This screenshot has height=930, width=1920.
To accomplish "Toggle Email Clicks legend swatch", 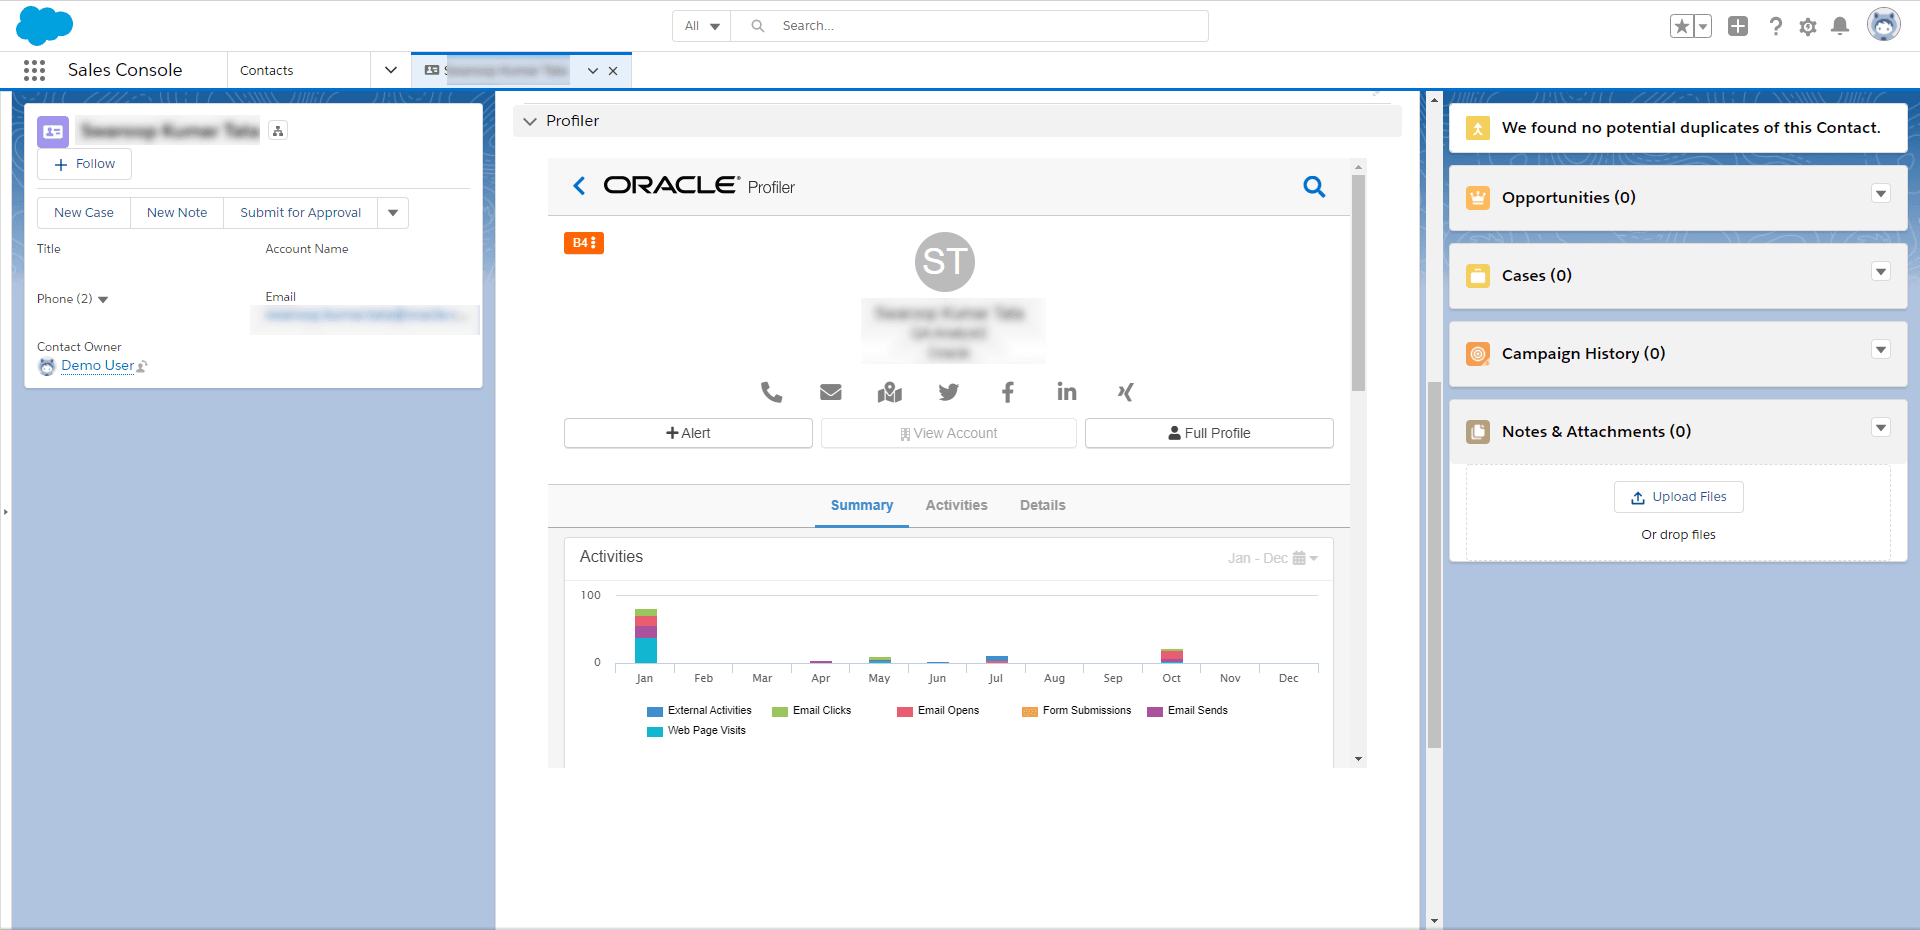I will pyautogui.click(x=780, y=712).
